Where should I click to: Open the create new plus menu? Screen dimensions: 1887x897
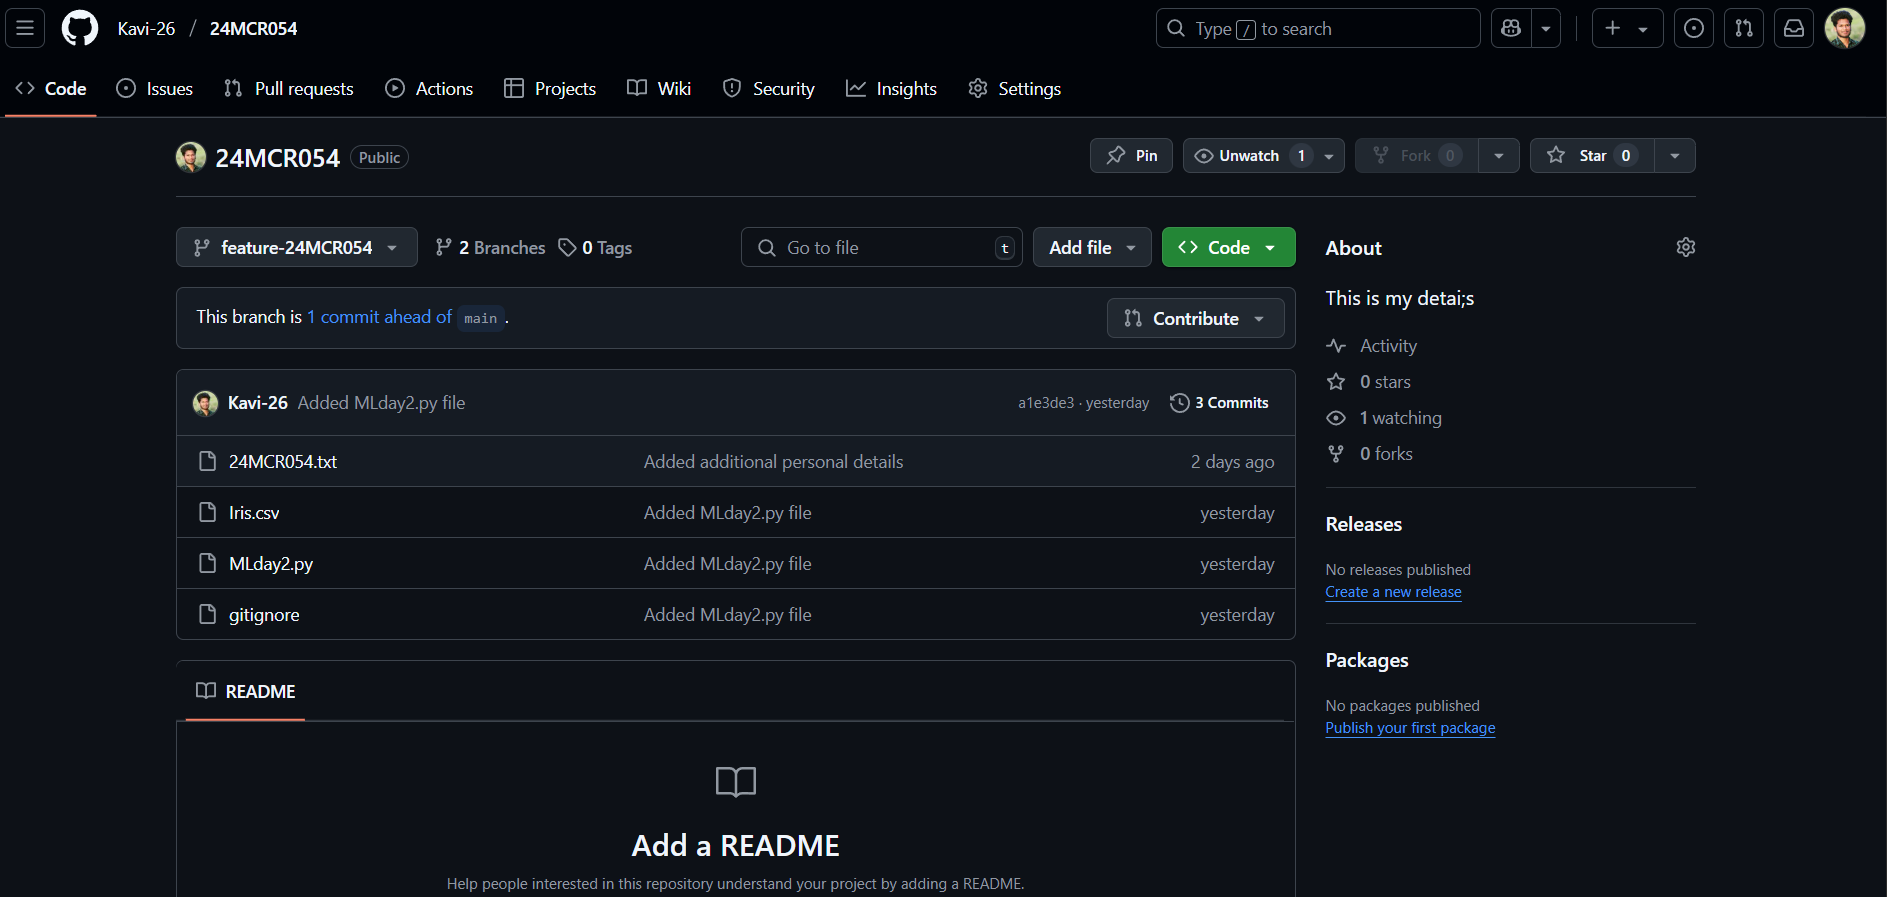pos(1627,28)
